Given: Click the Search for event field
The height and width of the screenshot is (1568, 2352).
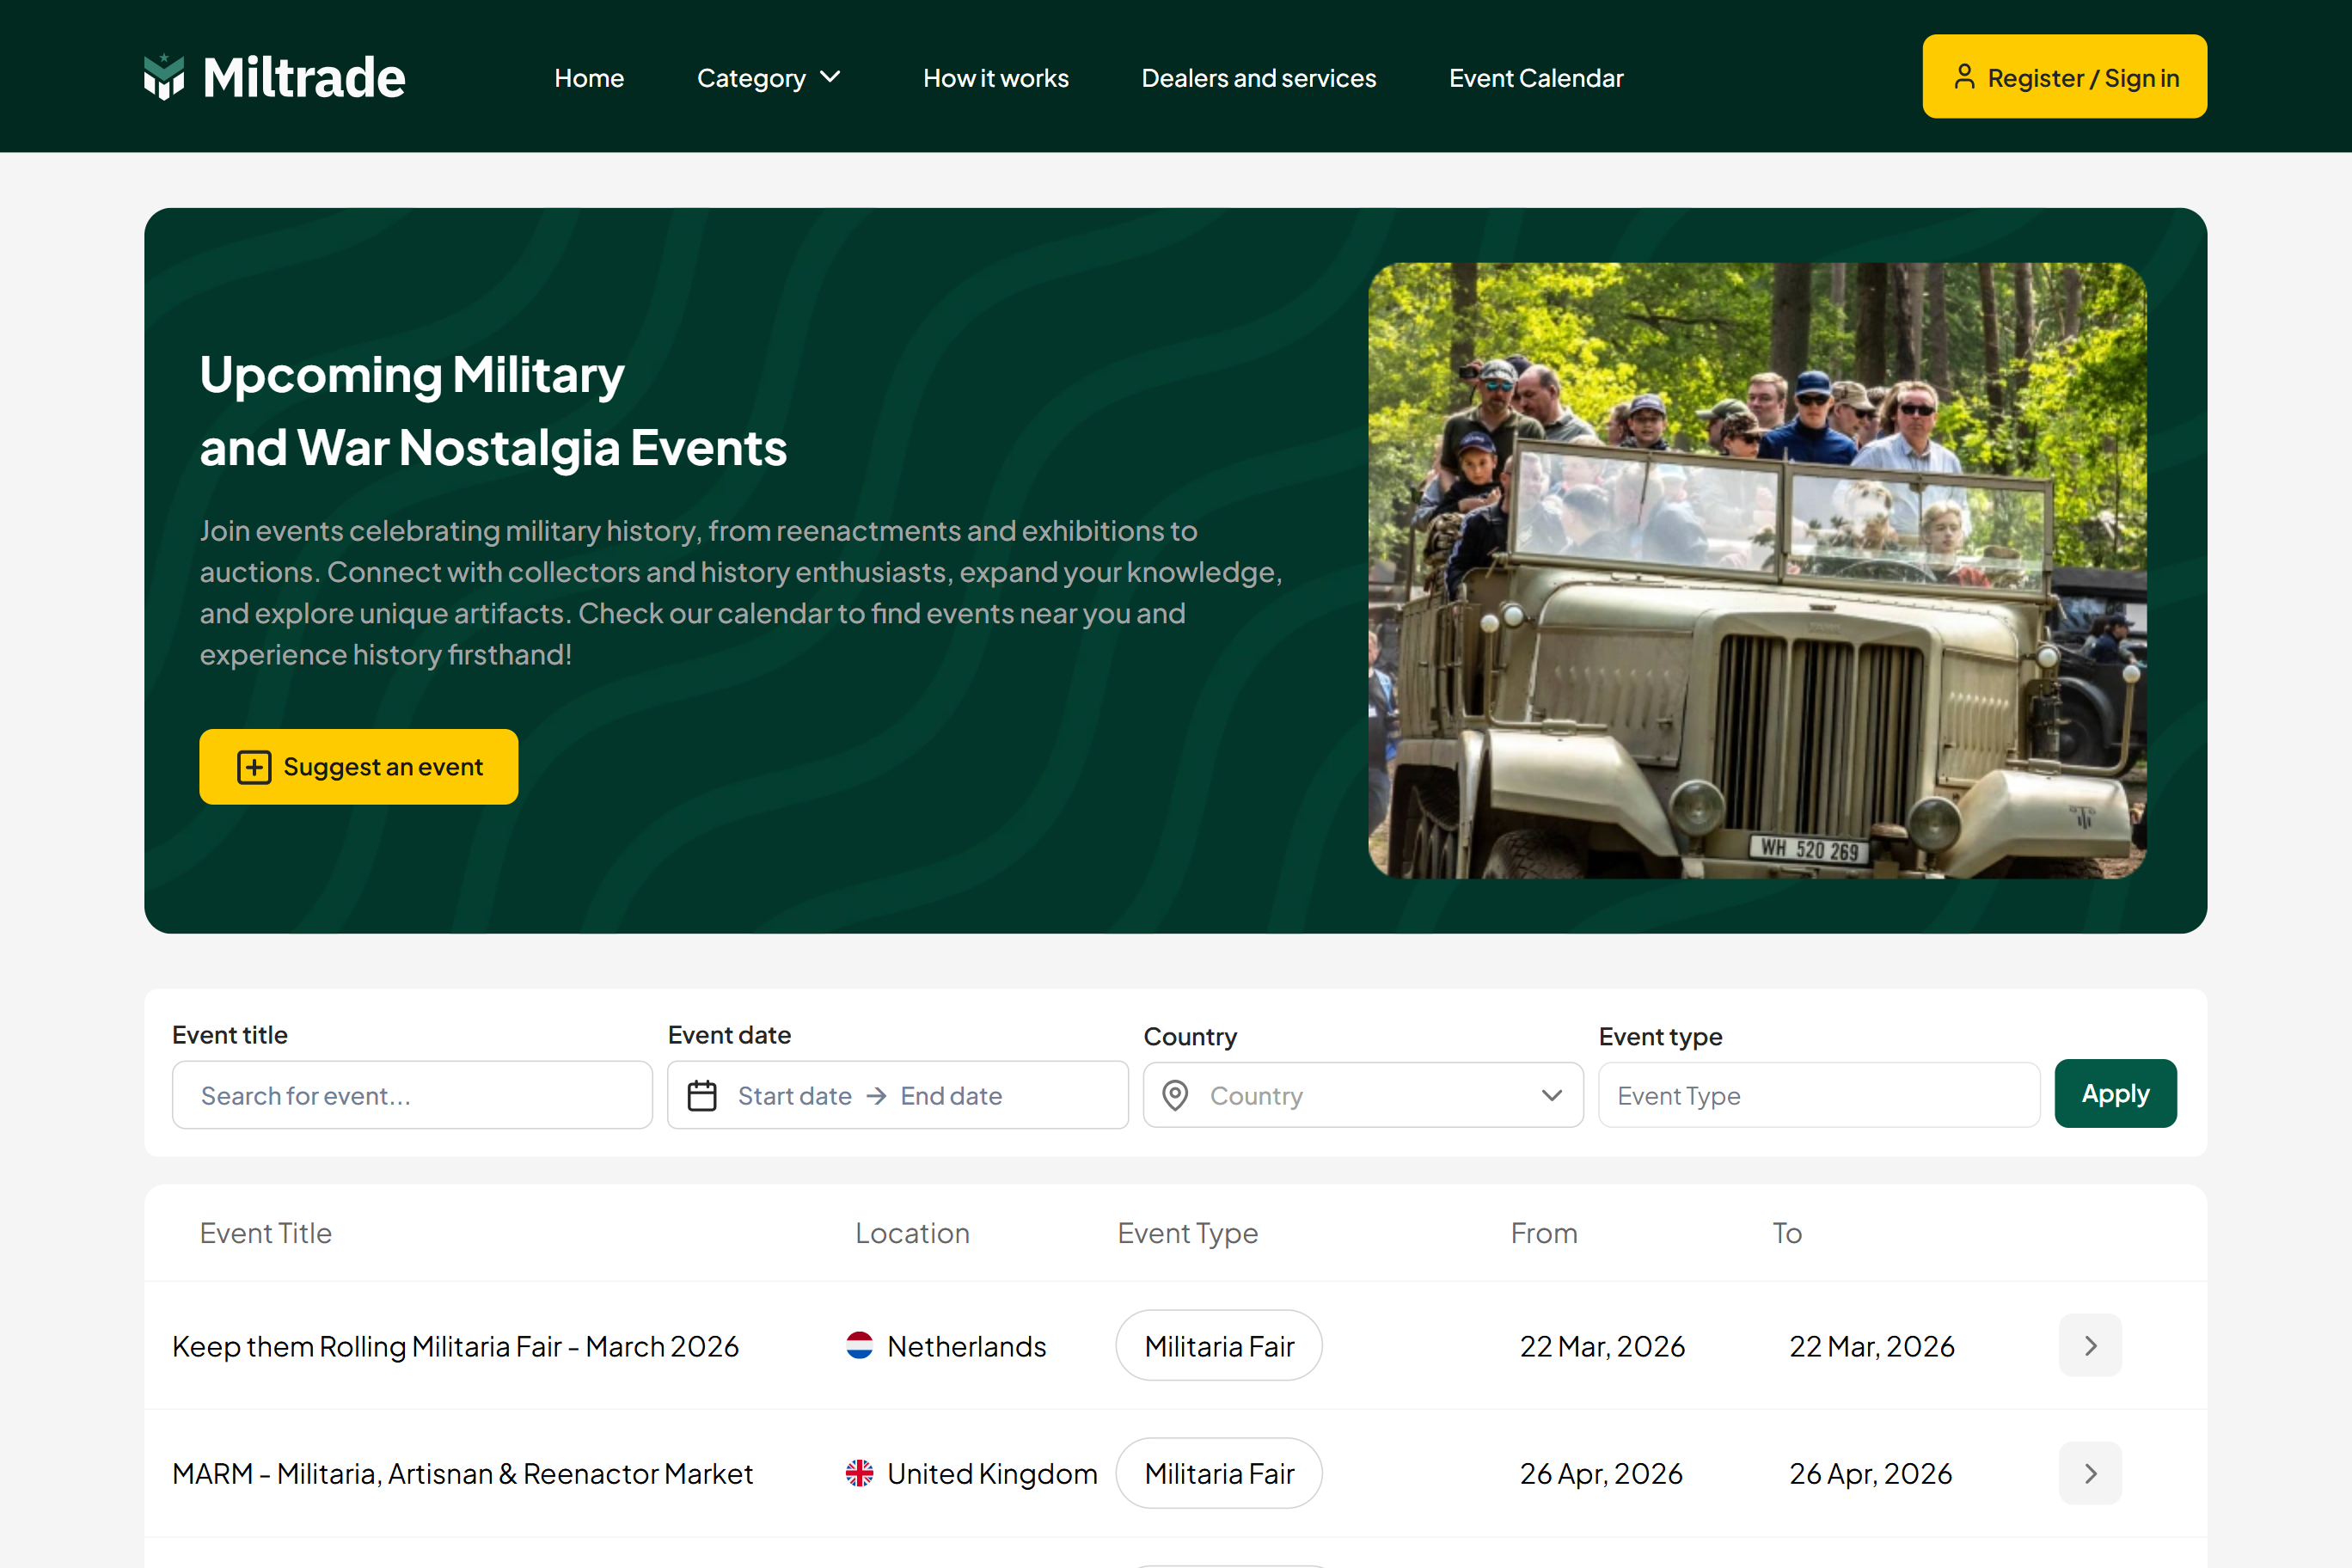Looking at the screenshot, I should (x=412, y=1096).
